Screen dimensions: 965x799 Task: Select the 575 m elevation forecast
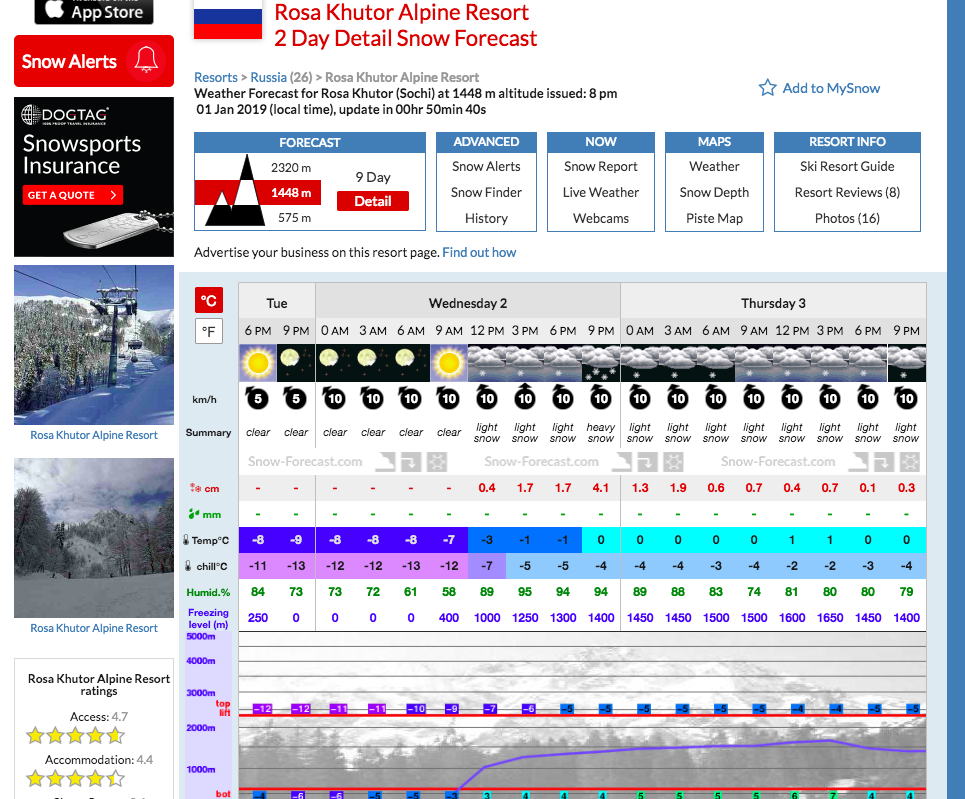coord(294,217)
